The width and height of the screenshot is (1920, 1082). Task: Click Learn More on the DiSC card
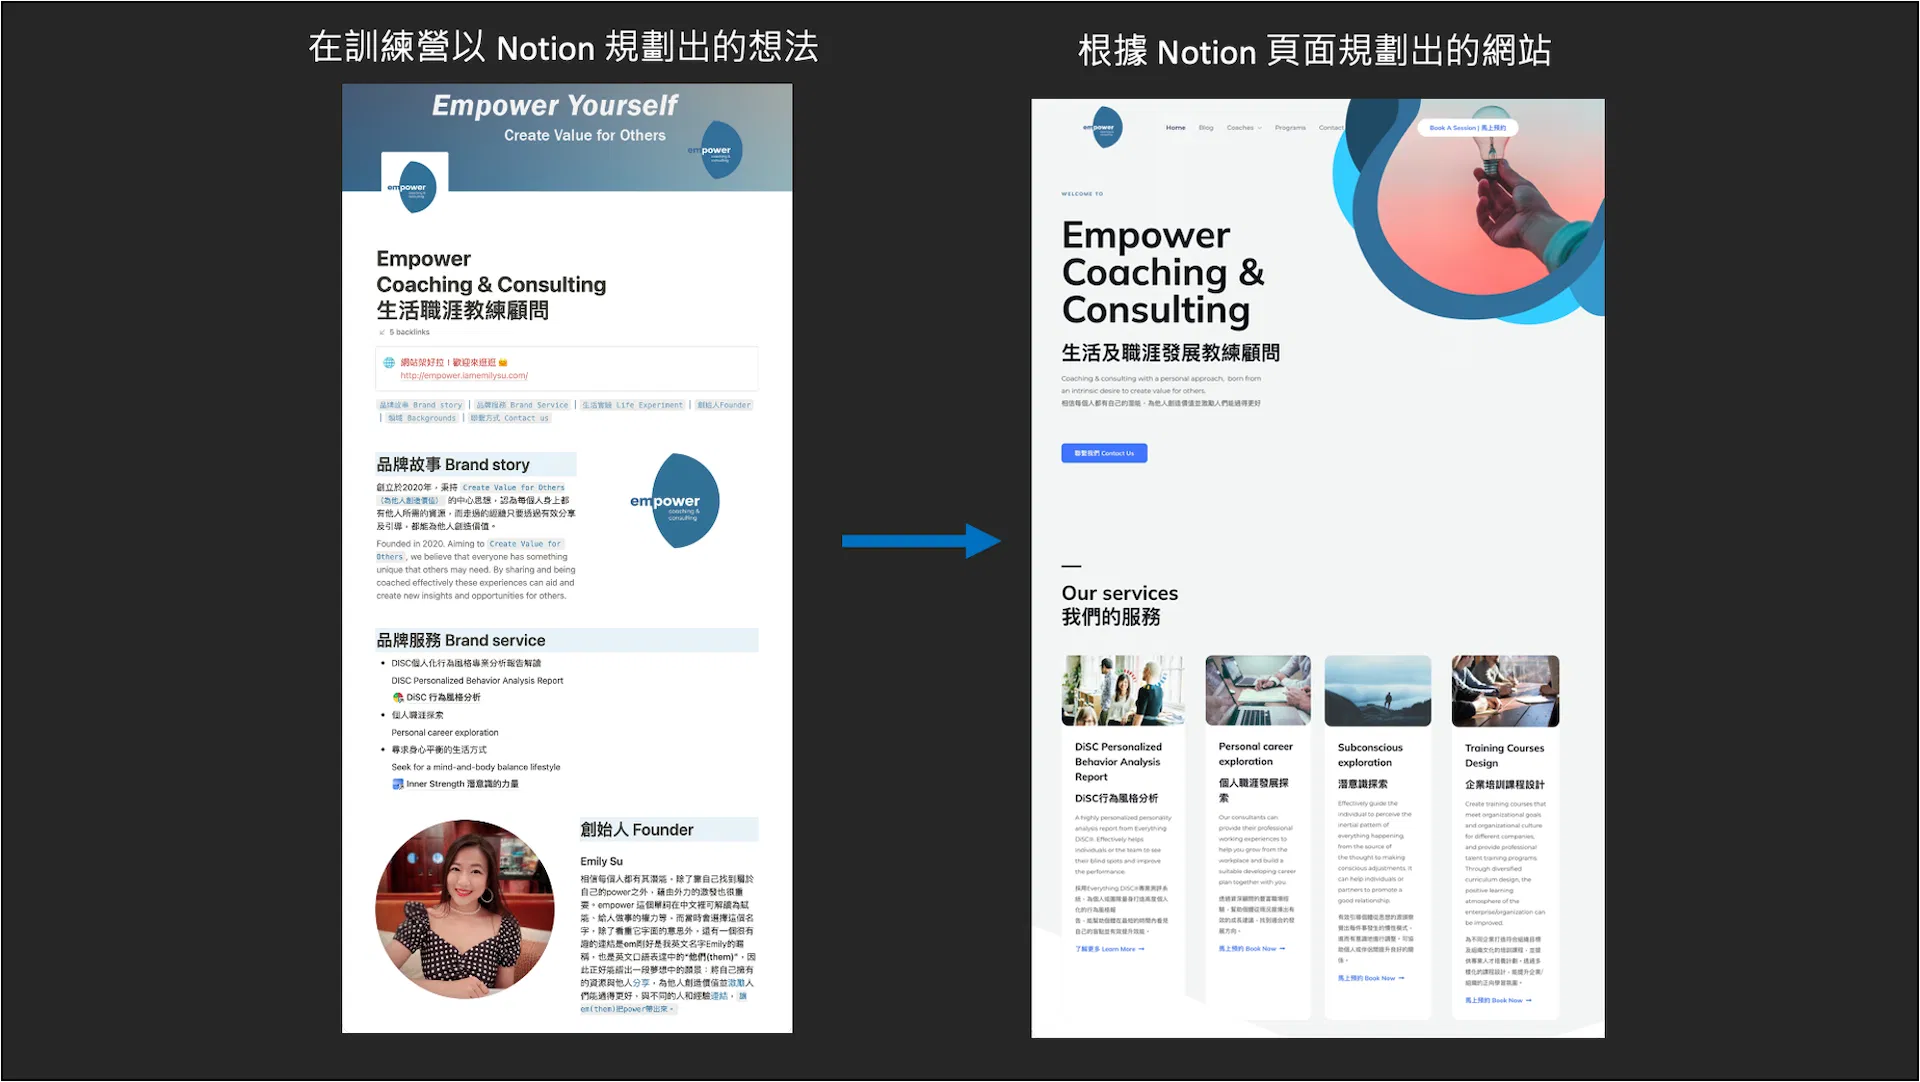point(1110,949)
